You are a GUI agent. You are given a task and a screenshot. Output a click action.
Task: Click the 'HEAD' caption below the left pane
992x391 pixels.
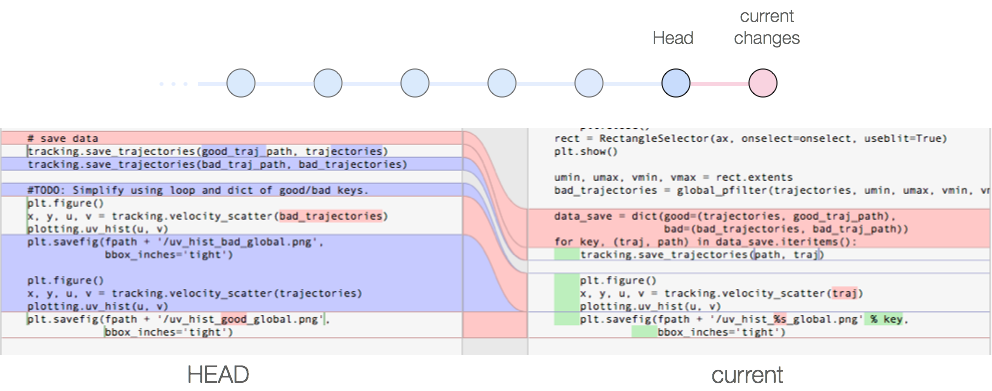[x=218, y=375]
